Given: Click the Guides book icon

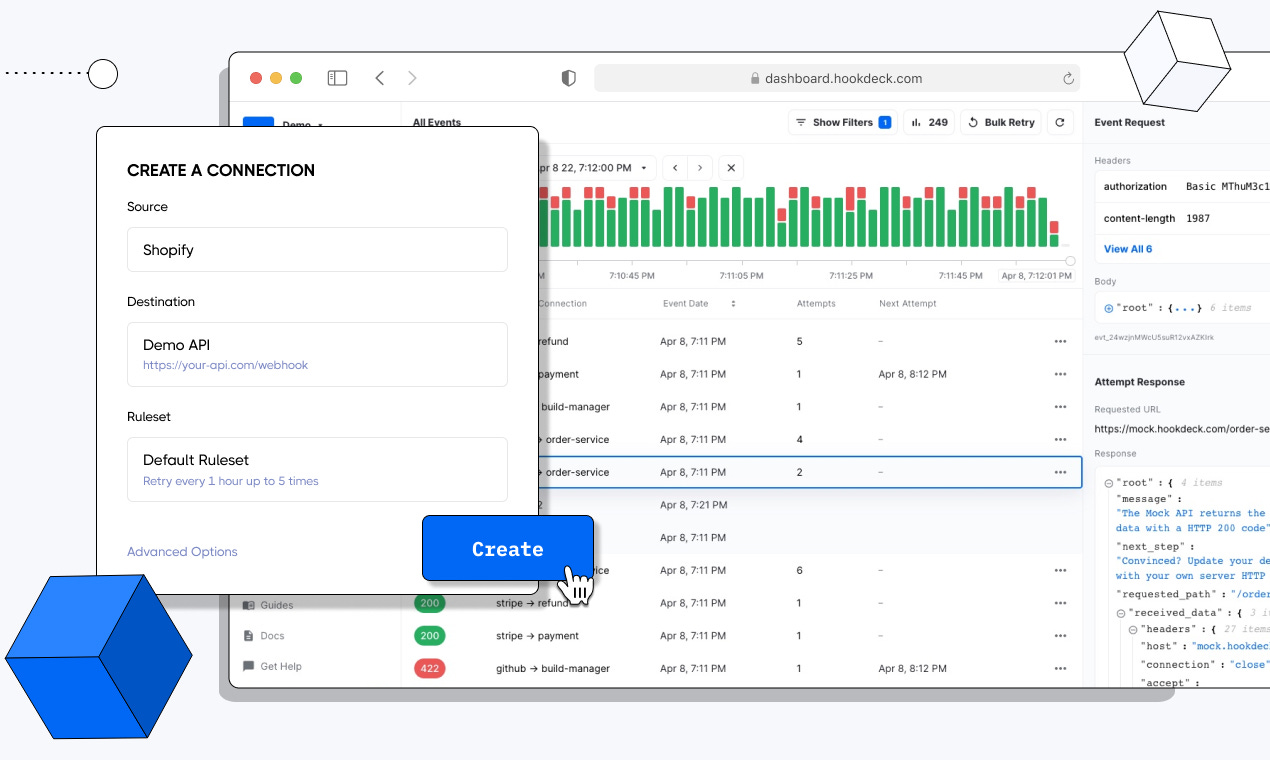Looking at the screenshot, I should point(249,605).
